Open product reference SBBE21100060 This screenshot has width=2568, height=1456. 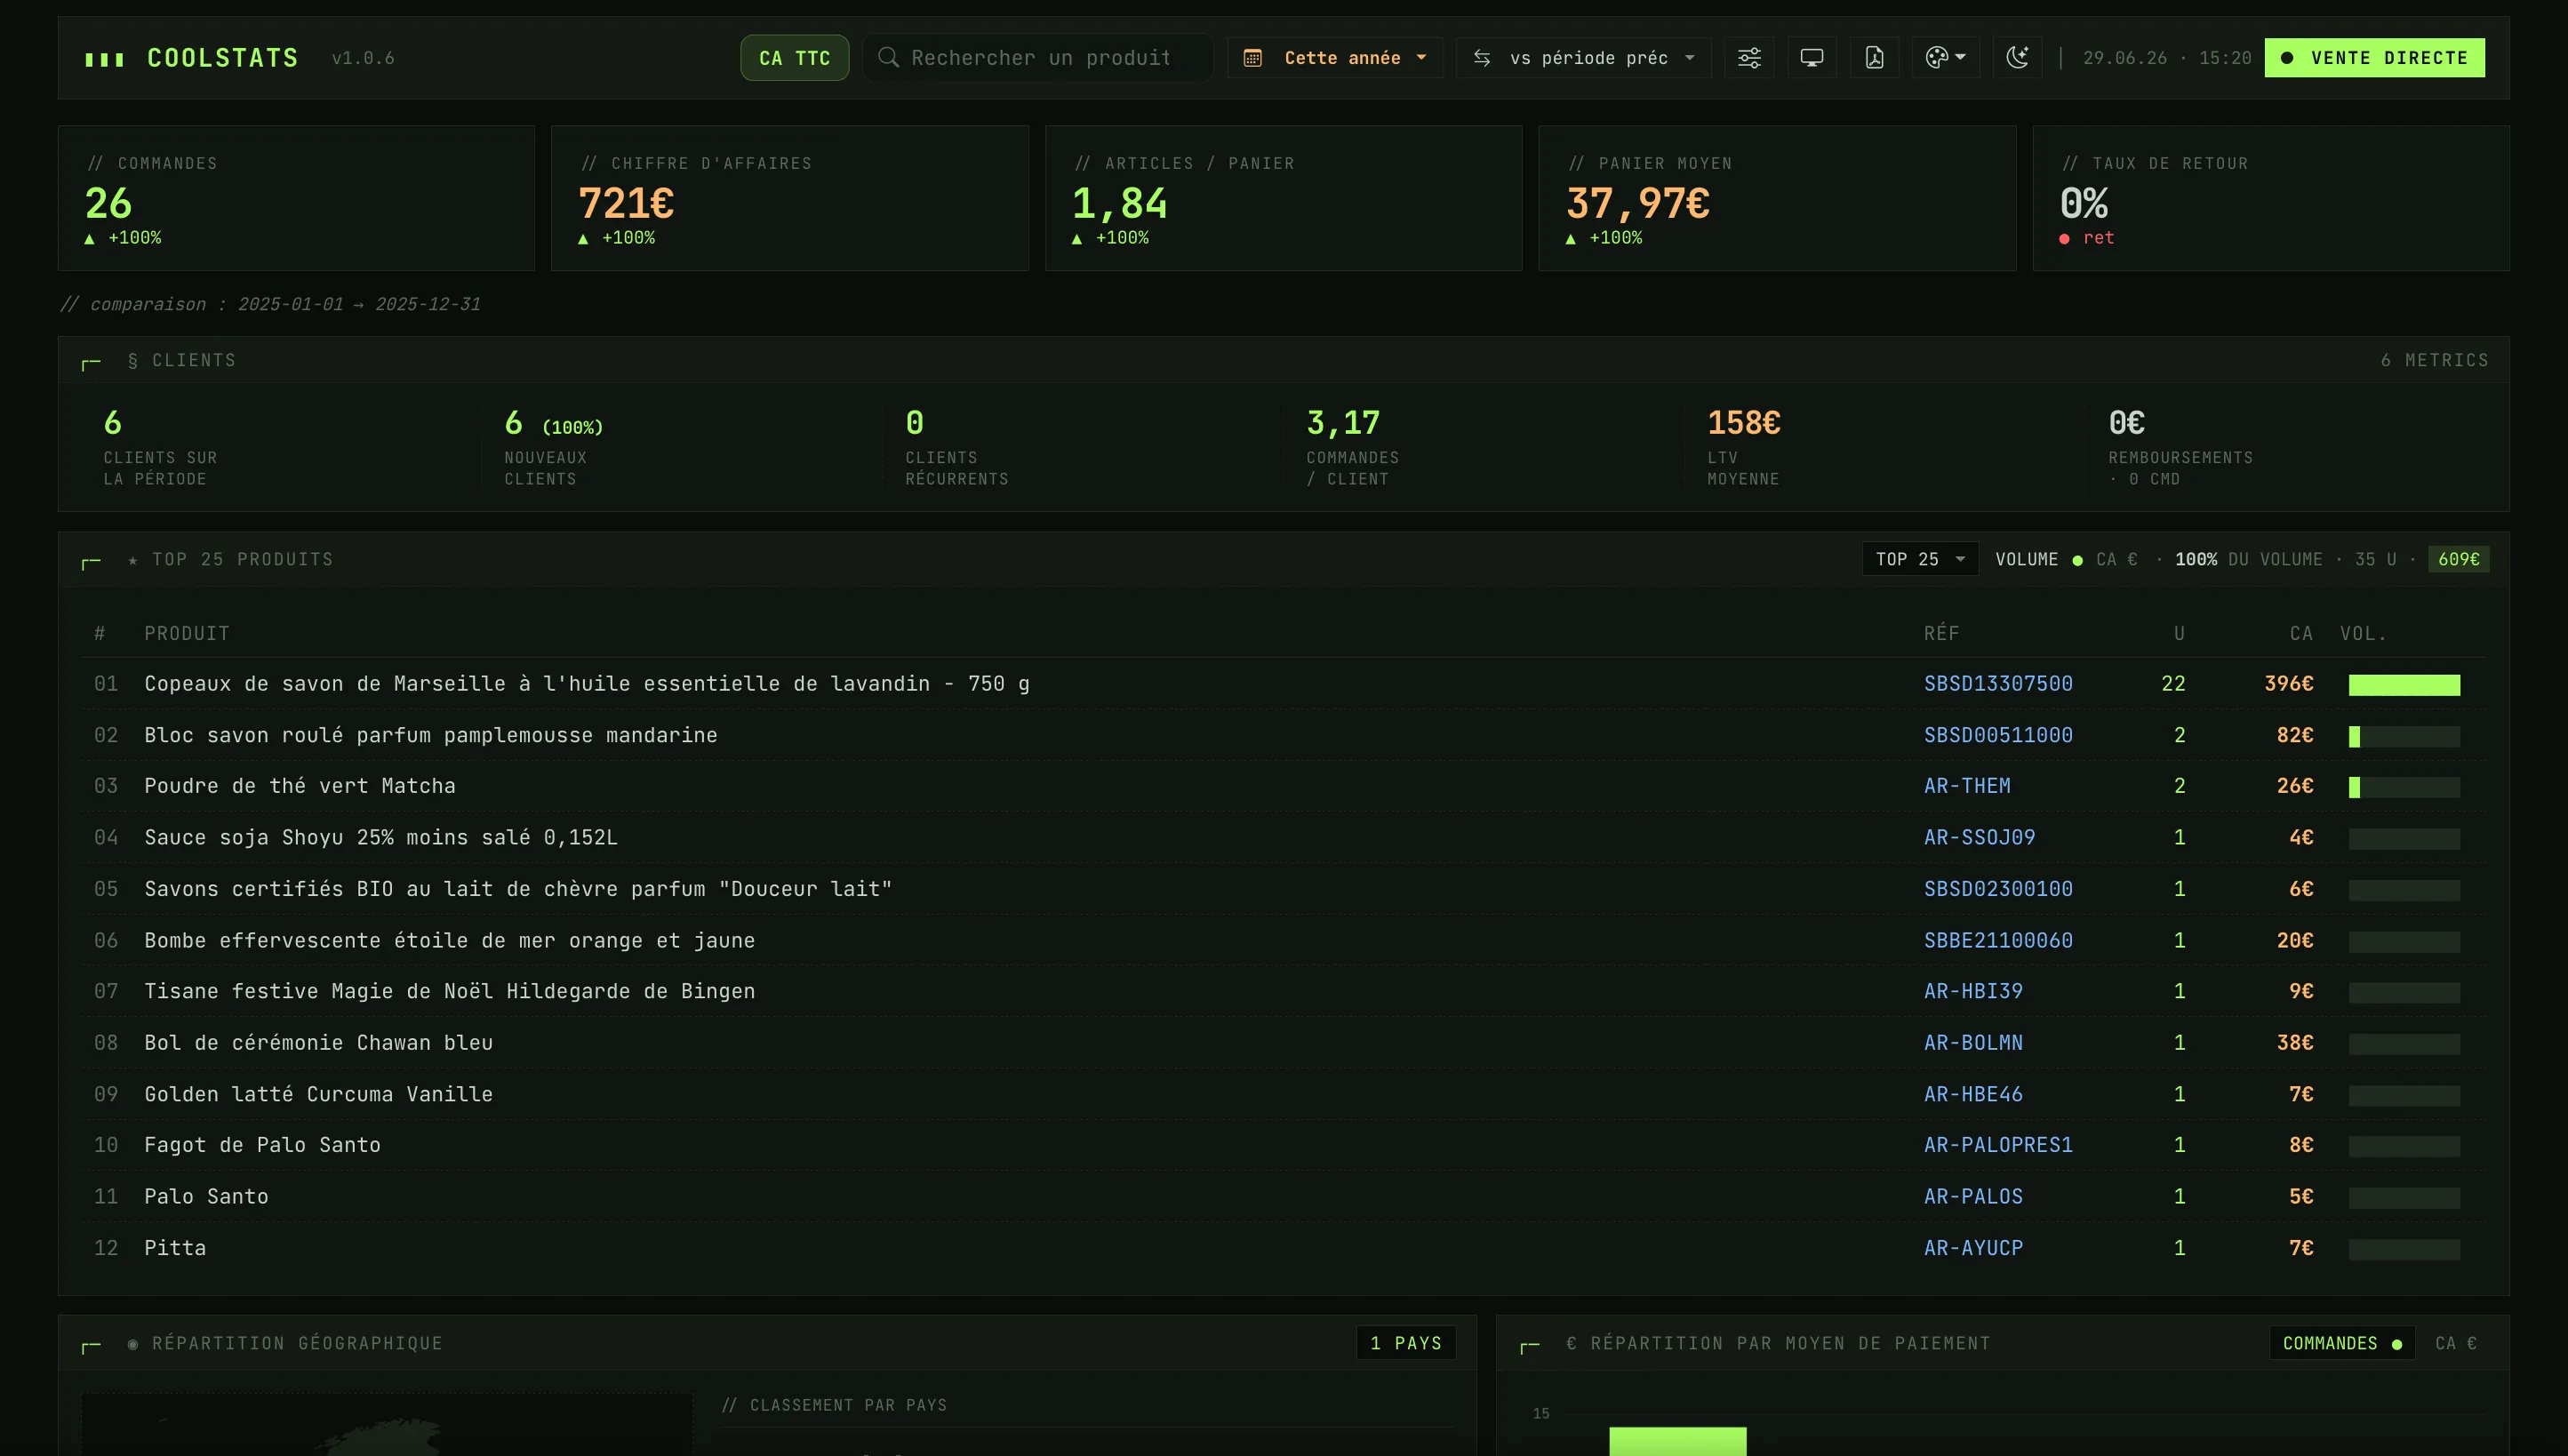coord(1998,940)
